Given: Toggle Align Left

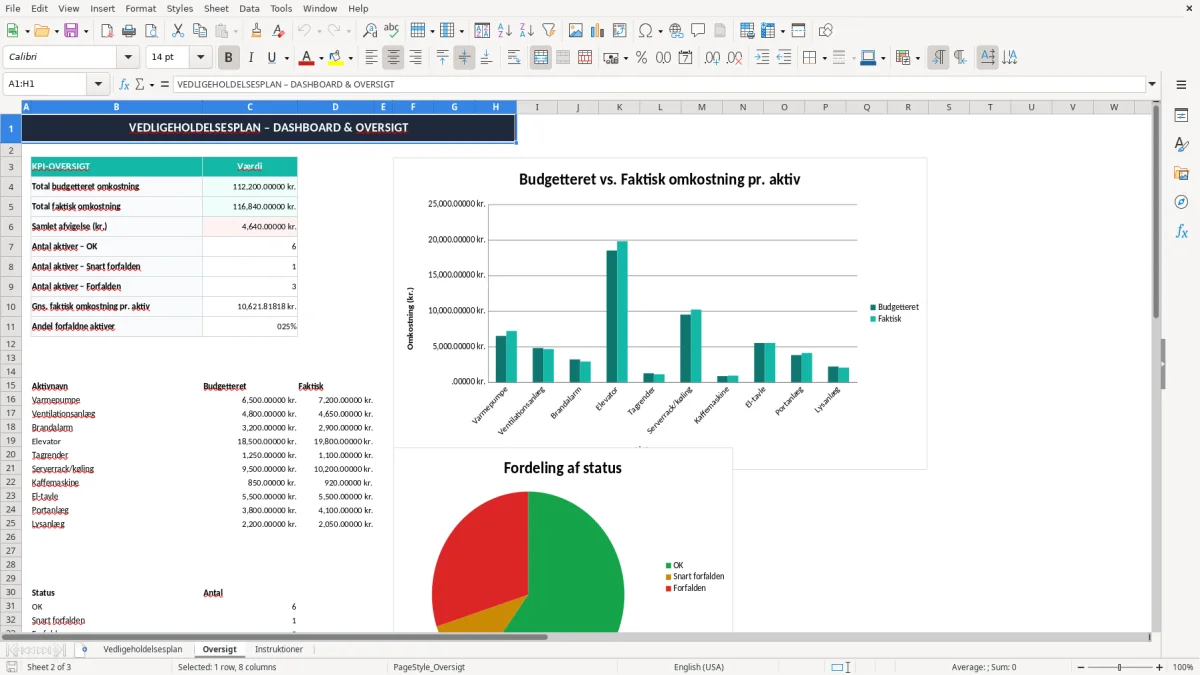Looking at the screenshot, I should pyautogui.click(x=372, y=58).
